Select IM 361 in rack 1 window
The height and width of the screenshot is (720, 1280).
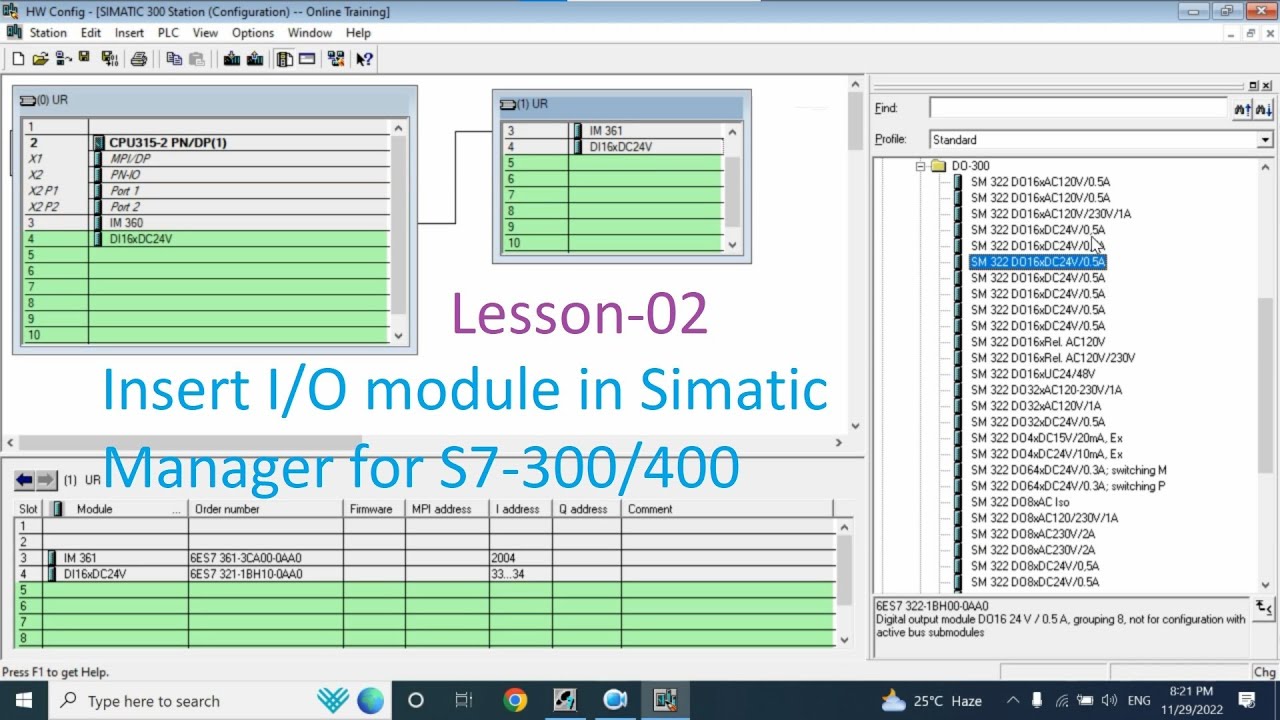pyautogui.click(x=605, y=131)
